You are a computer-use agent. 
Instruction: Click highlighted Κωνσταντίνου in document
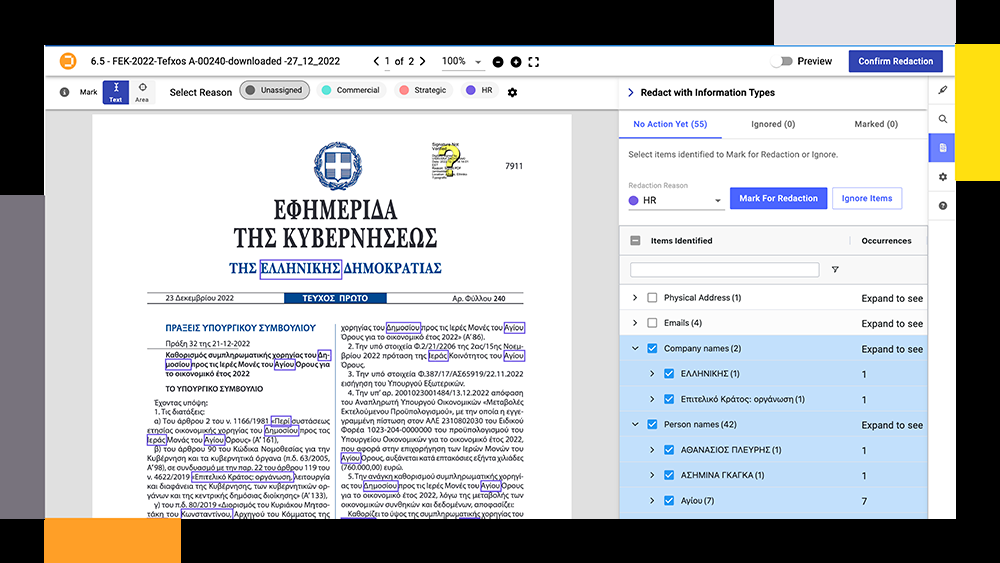pos(206,514)
